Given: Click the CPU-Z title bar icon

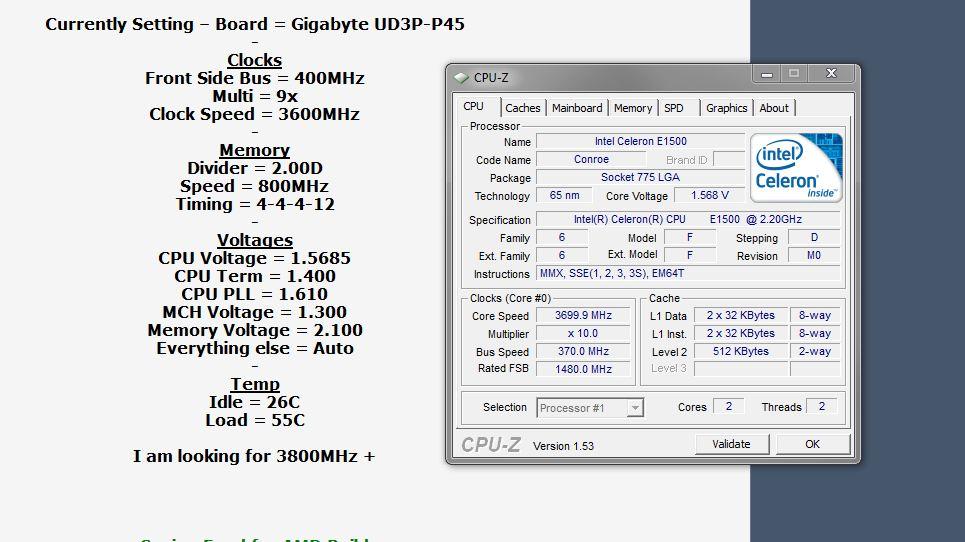Looking at the screenshot, I should point(461,78).
